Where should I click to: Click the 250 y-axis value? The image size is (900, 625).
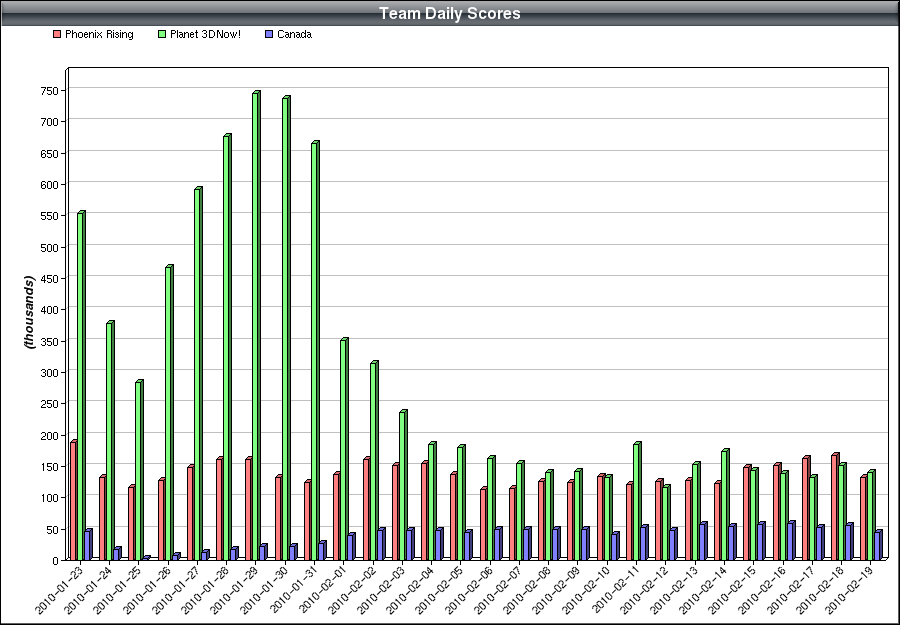[x=49, y=404]
